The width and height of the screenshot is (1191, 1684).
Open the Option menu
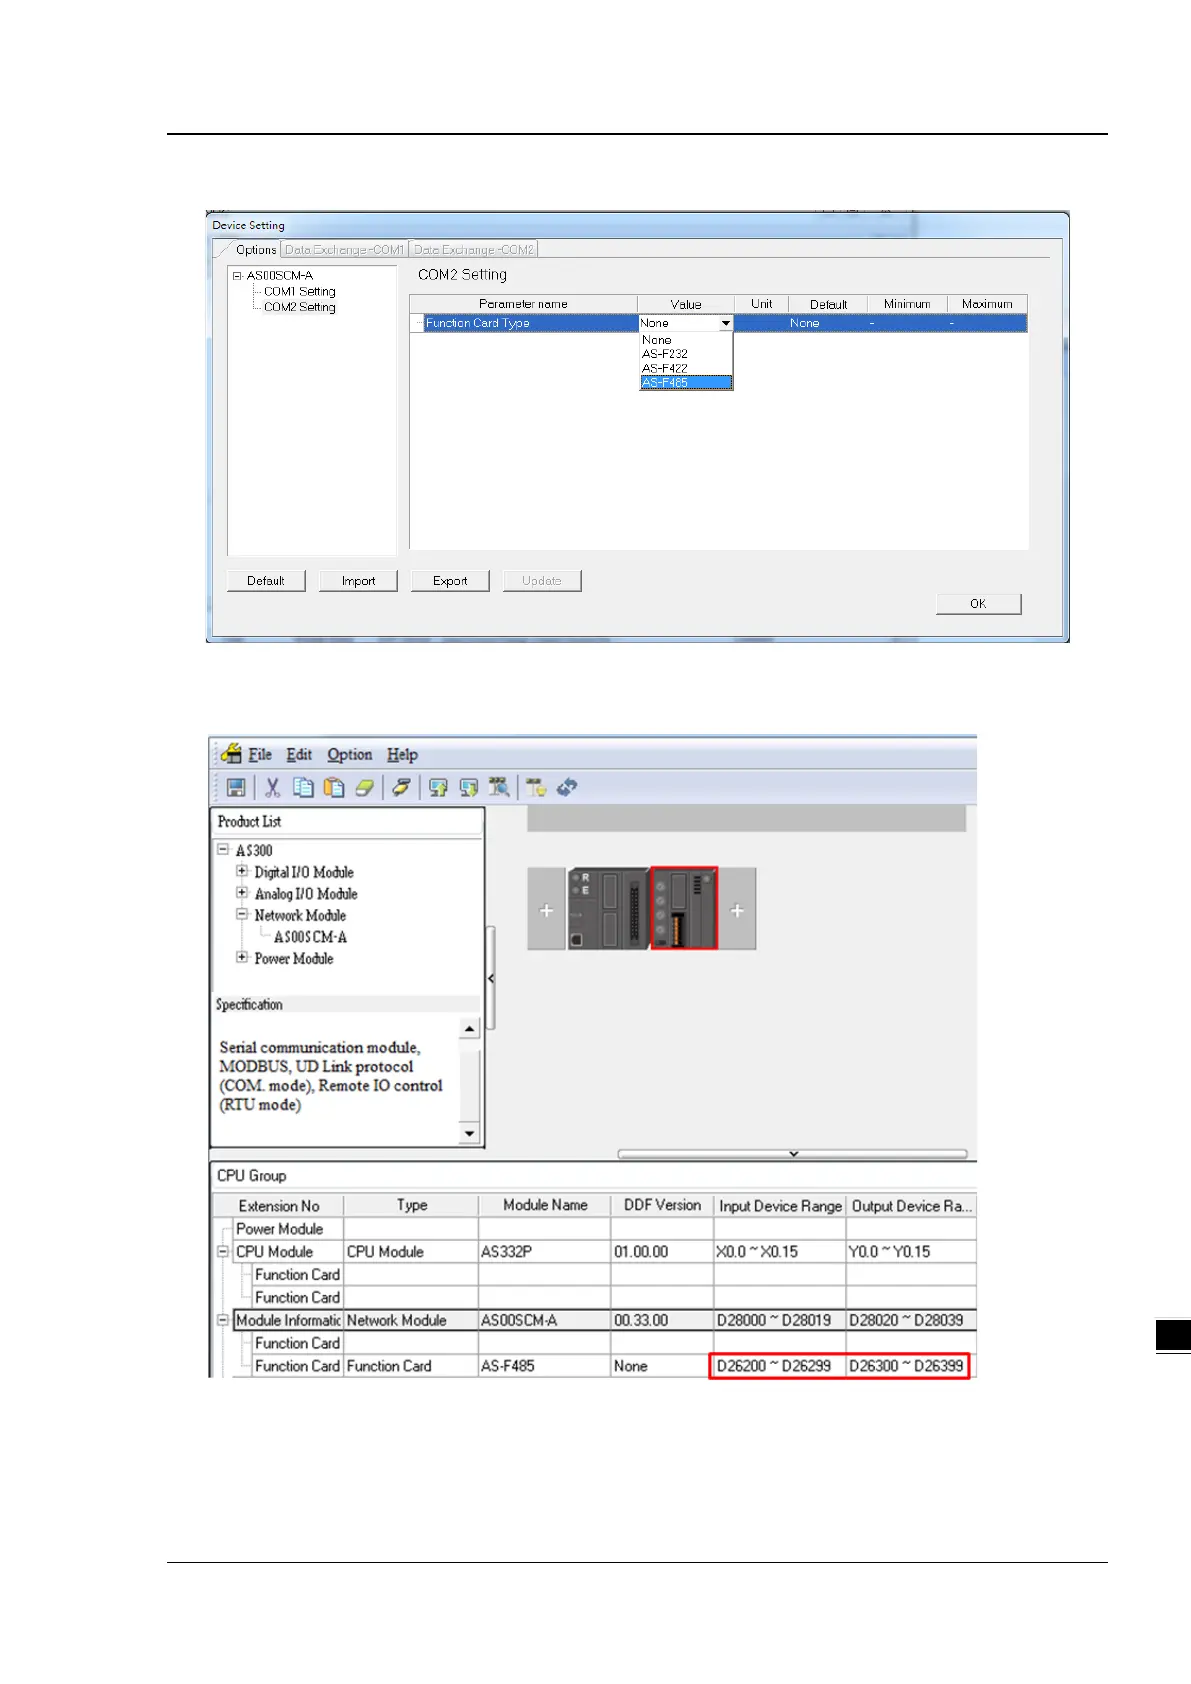click(349, 755)
